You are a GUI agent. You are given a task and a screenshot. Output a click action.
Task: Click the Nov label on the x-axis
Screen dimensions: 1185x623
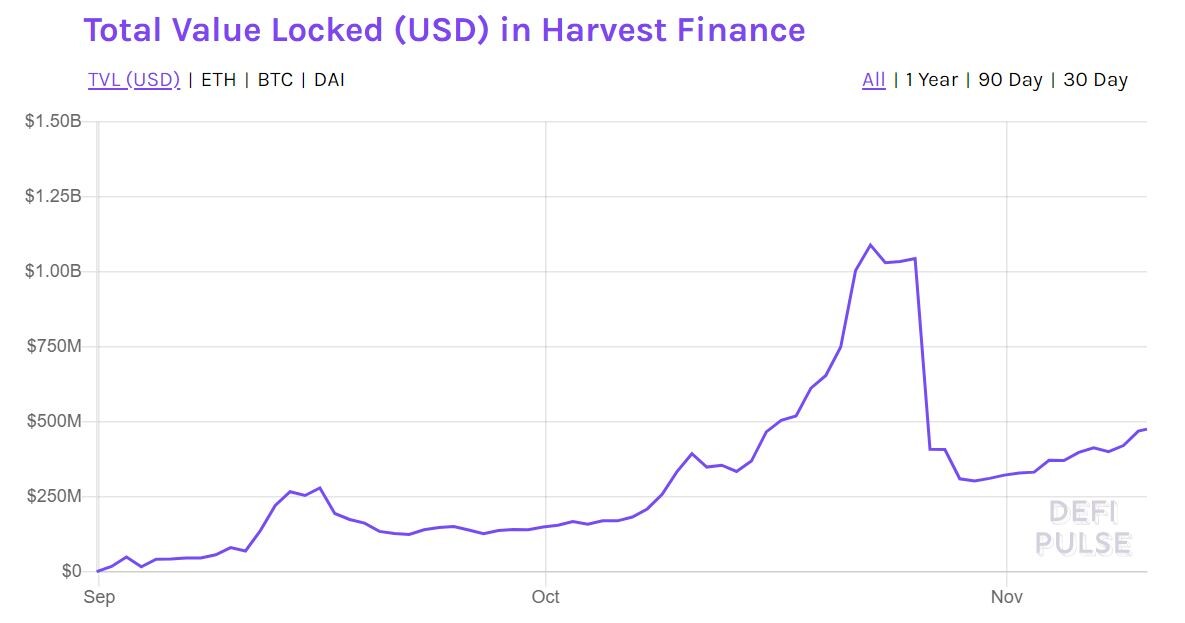[x=1007, y=597]
